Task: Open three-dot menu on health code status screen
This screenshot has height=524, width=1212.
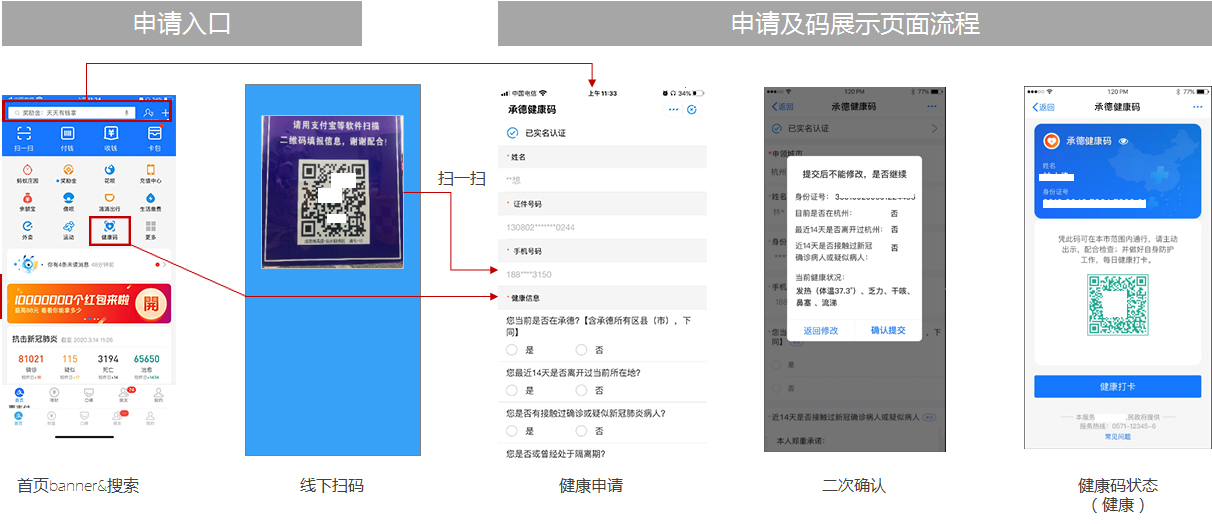Action: [1197, 106]
